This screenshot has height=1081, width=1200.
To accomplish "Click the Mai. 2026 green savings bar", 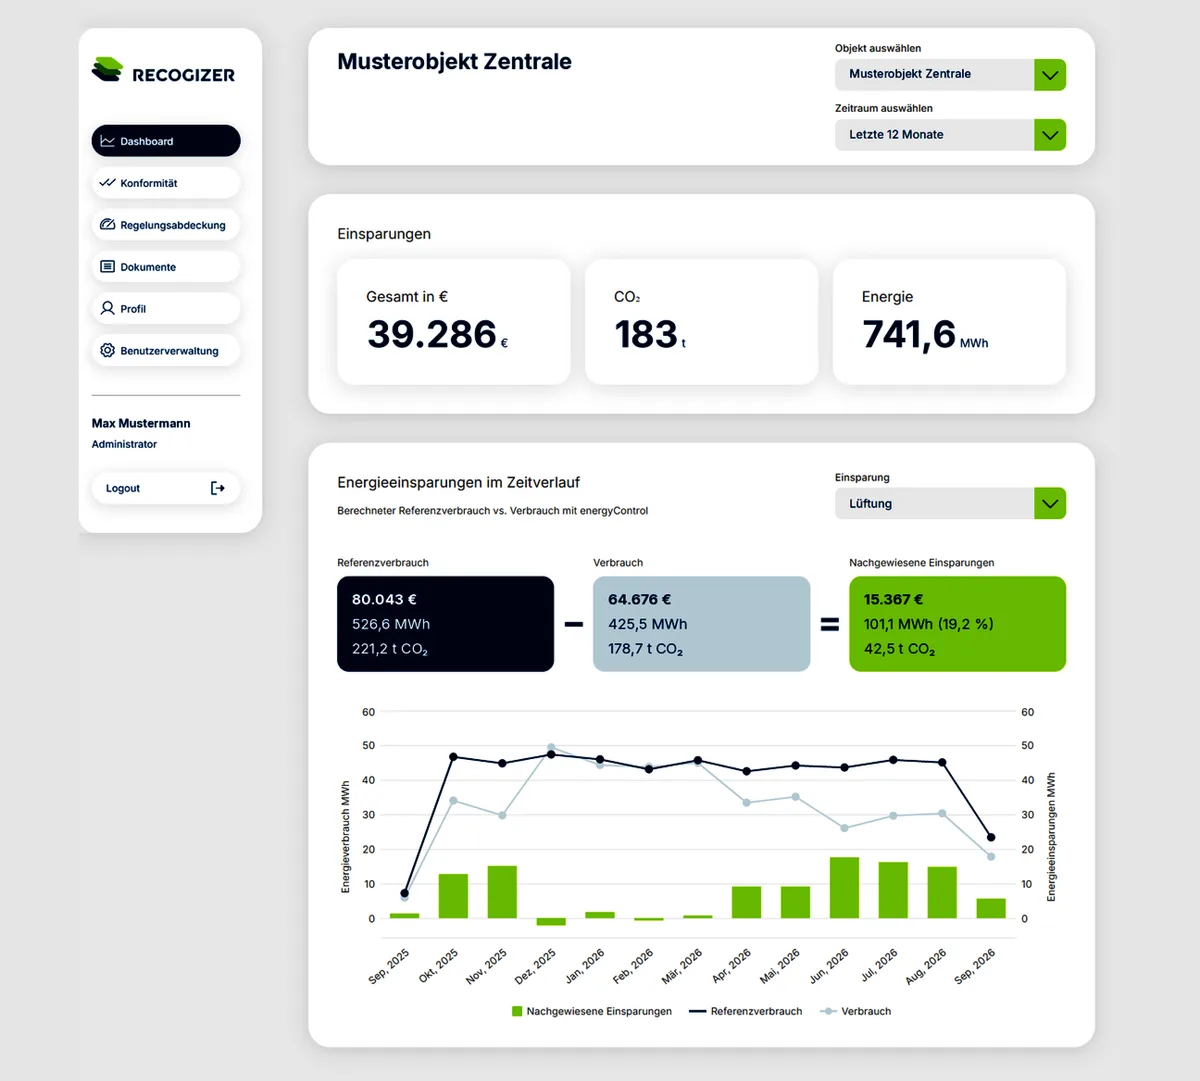I will pyautogui.click(x=795, y=902).
